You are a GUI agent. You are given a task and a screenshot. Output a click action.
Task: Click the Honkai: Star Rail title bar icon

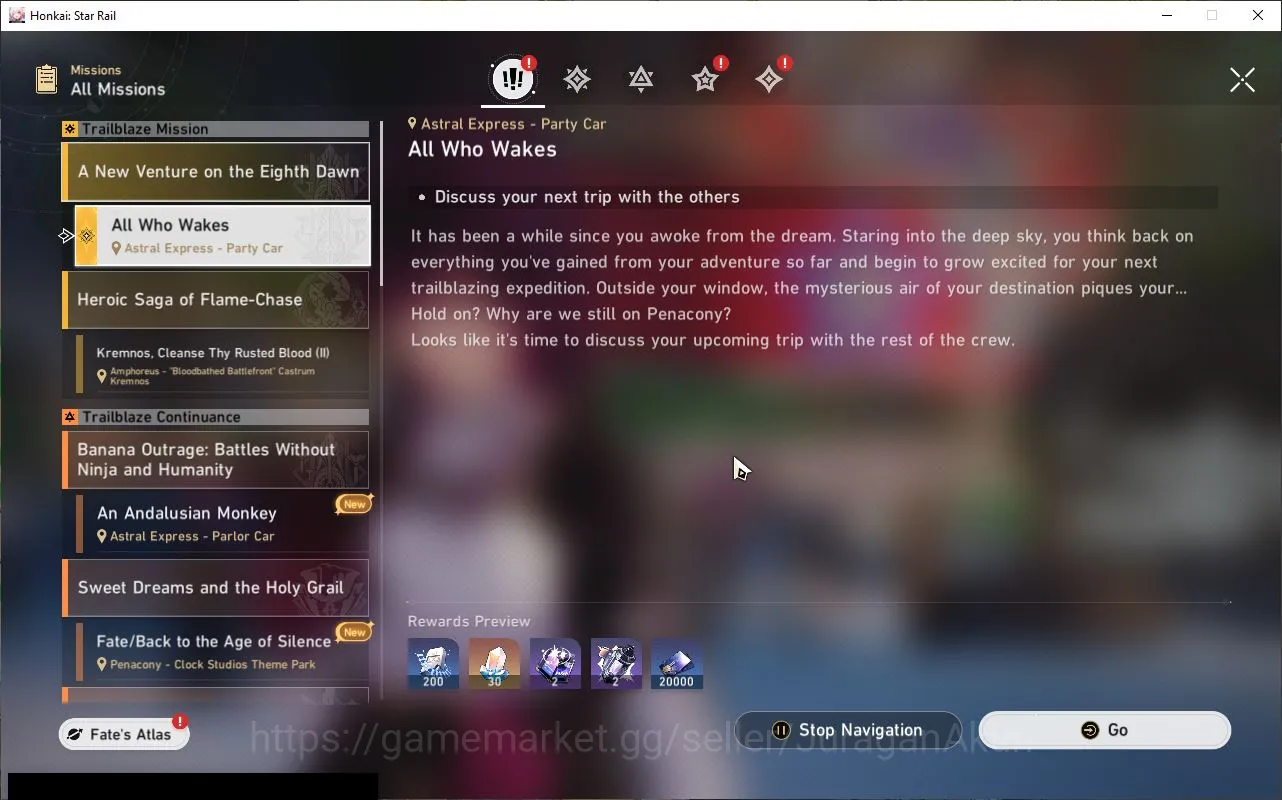coord(17,15)
